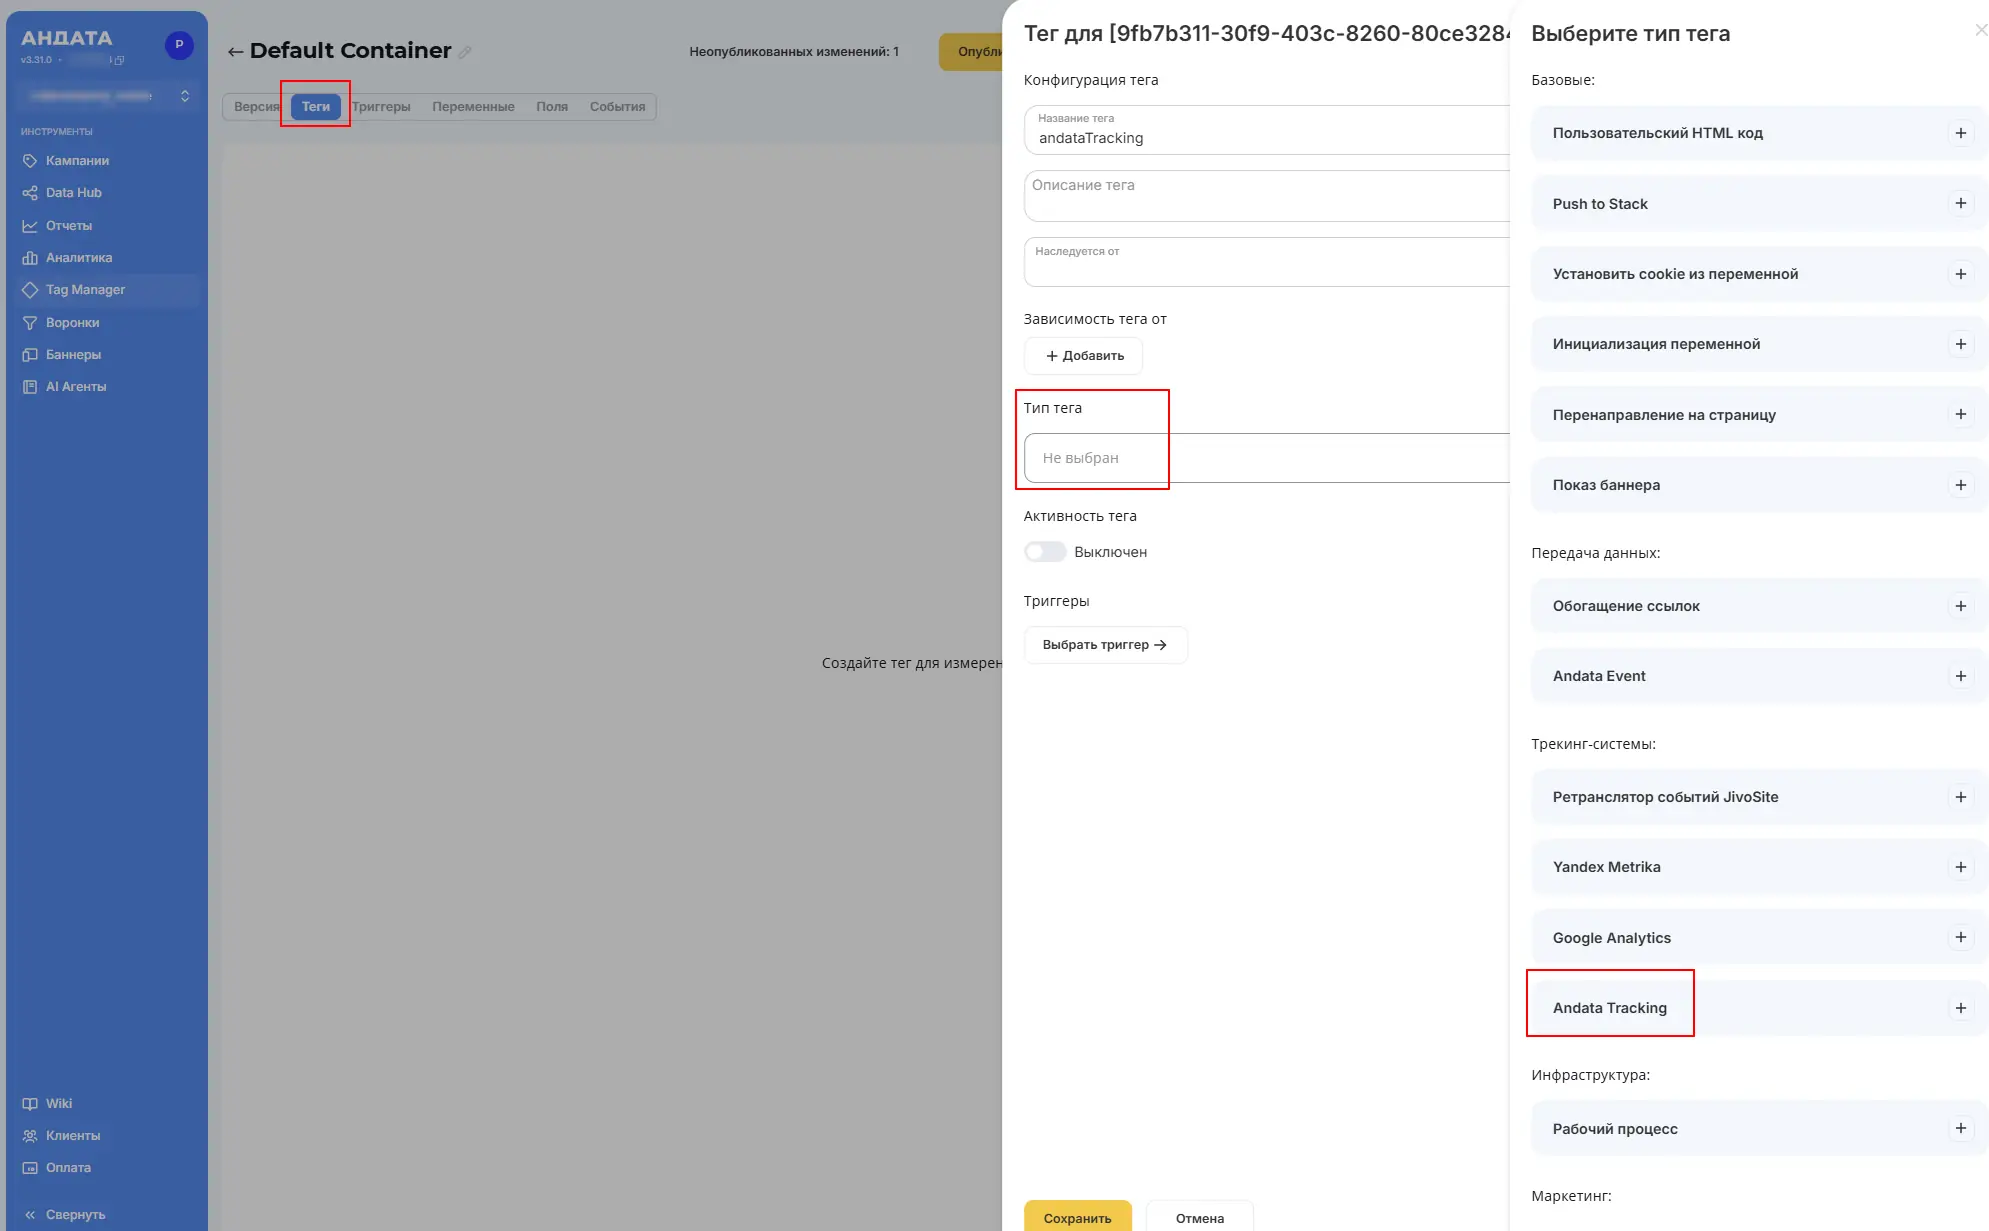This screenshot has width=1989, height=1231.
Task: Click the user avatar P
Action: [179, 45]
